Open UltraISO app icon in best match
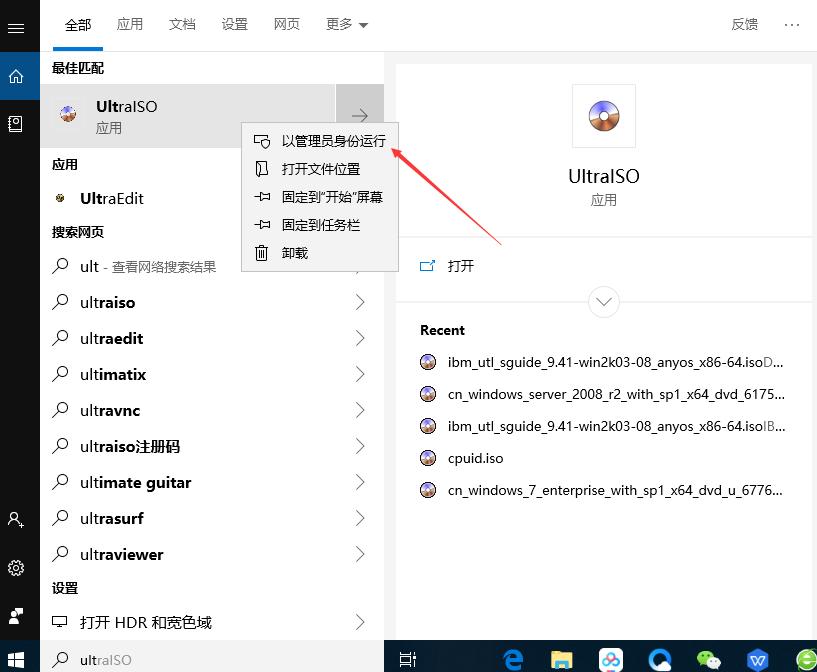817x672 pixels. click(x=66, y=113)
